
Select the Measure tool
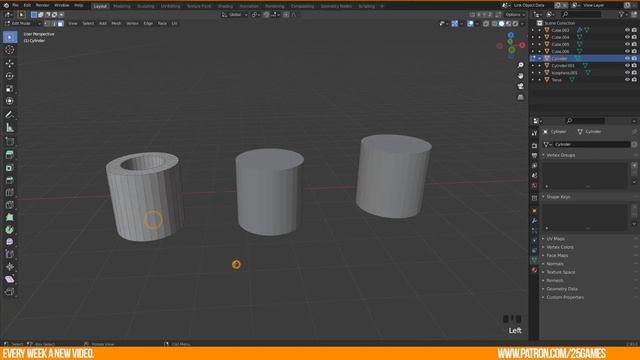pyautogui.click(x=10, y=128)
